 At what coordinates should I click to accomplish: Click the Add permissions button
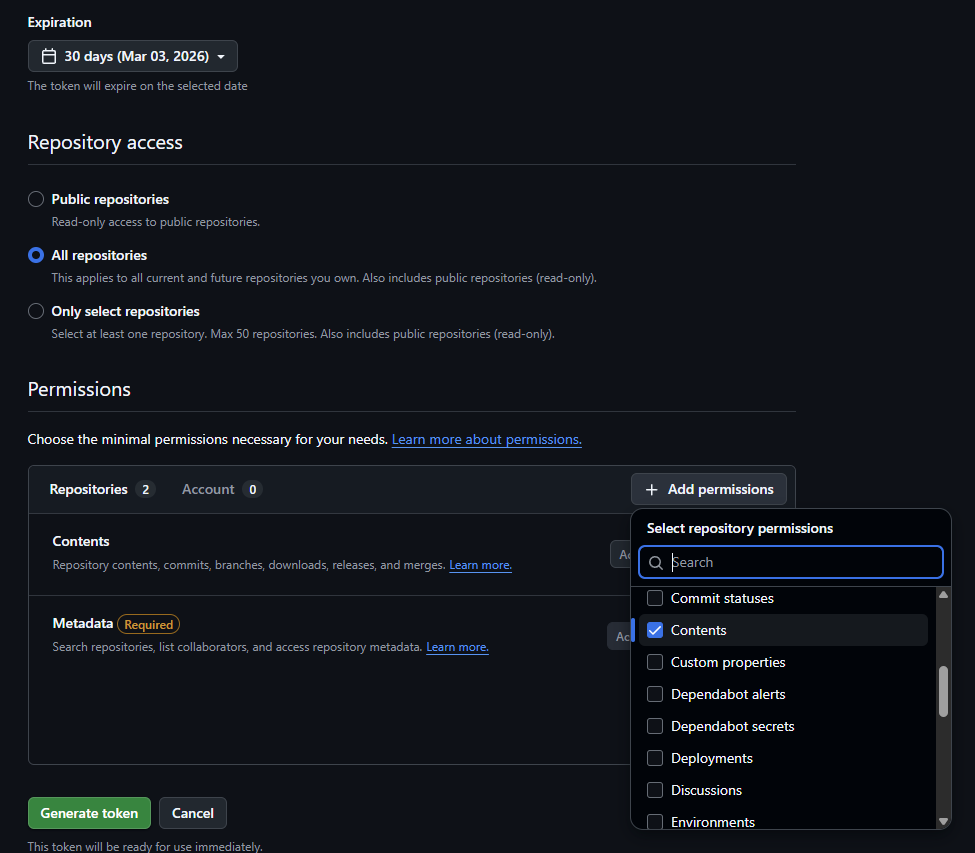(708, 489)
